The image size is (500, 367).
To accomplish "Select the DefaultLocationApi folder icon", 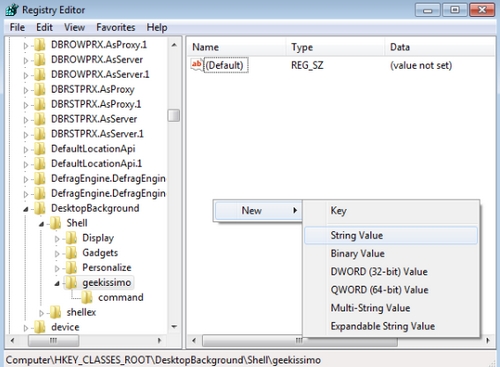I will tap(40, 149).
